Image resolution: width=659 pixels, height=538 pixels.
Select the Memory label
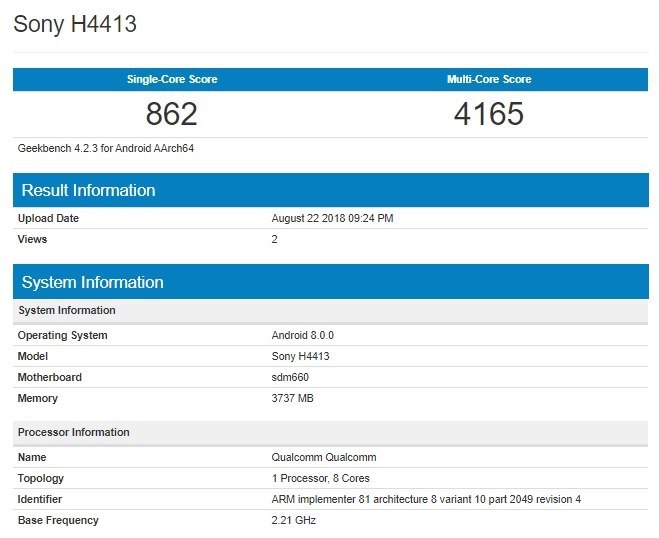[38, 398]
